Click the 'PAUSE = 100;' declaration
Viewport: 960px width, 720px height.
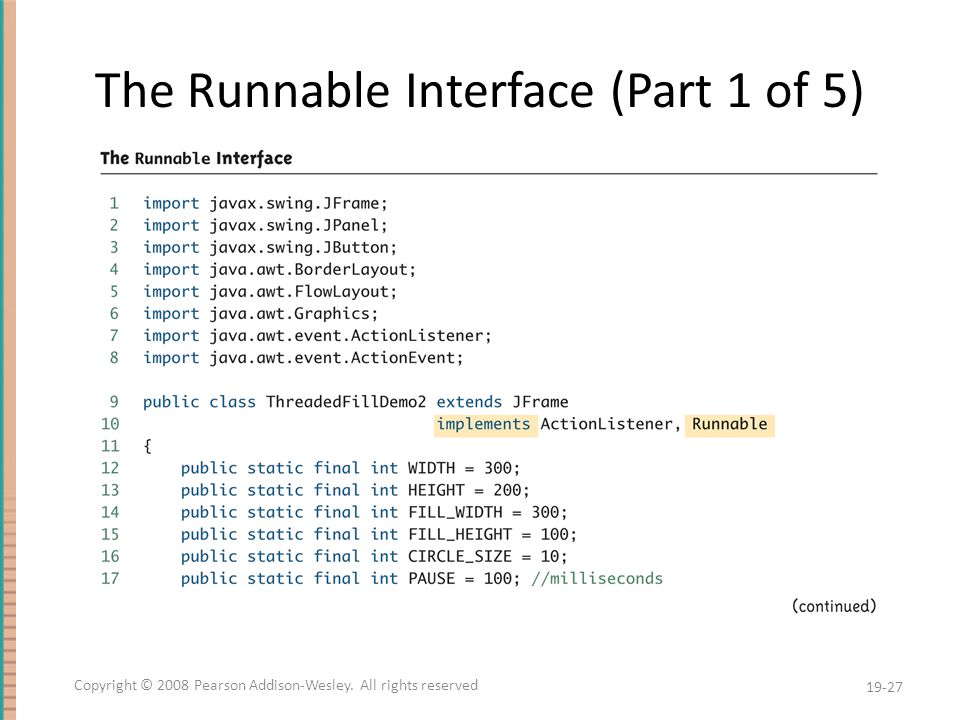[464, 578]
